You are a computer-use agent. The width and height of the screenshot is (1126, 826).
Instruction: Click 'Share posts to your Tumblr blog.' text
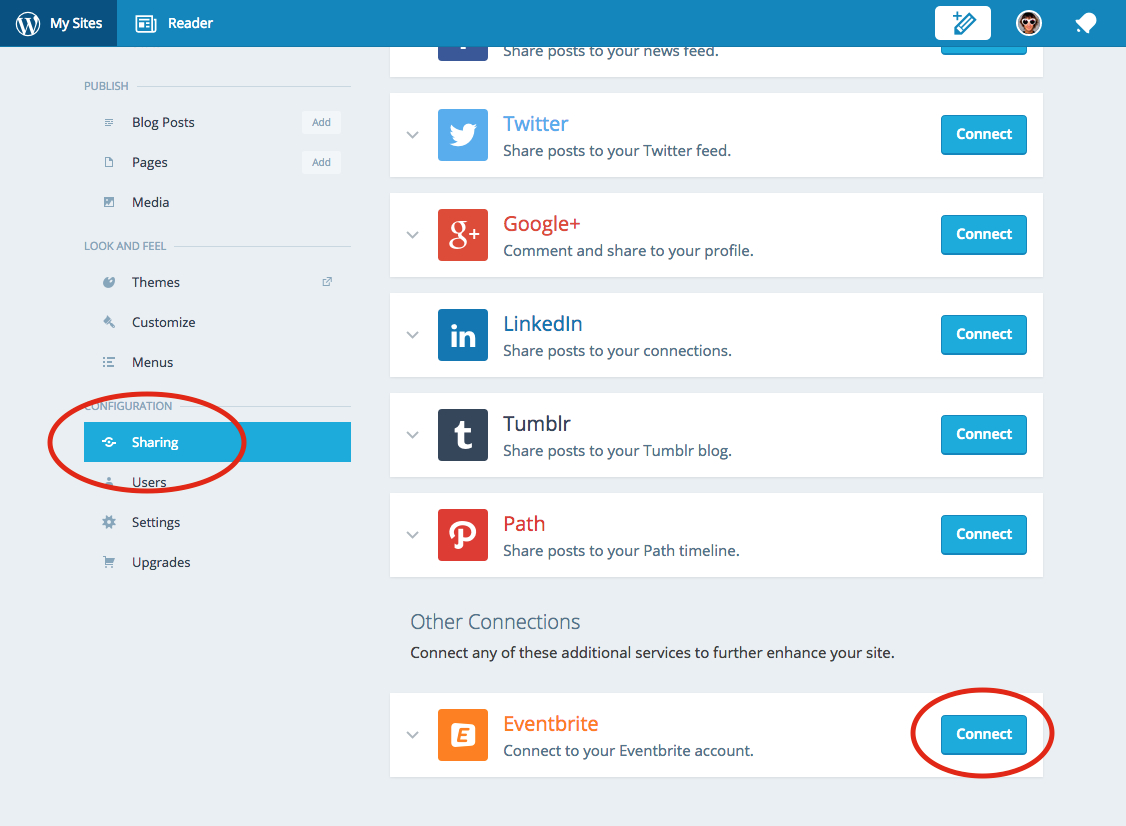coord(618,450)
